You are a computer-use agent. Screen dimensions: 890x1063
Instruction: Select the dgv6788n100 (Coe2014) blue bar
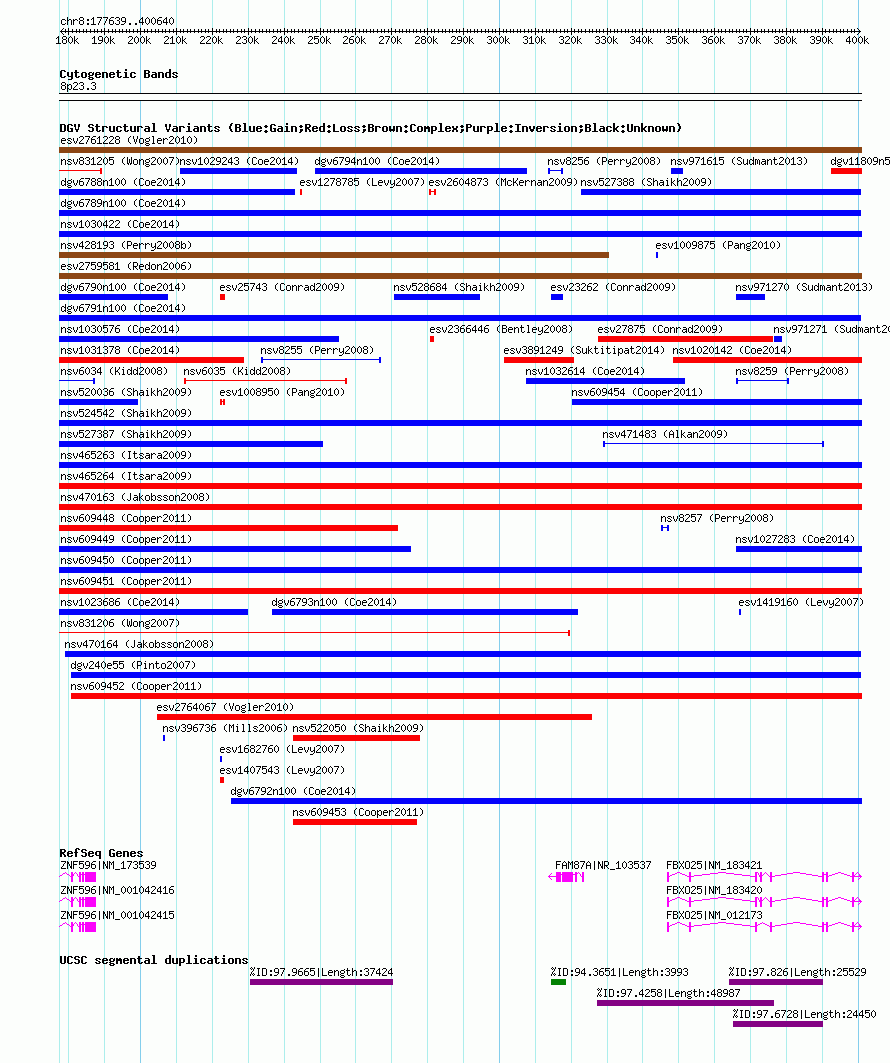pos(178,192)
